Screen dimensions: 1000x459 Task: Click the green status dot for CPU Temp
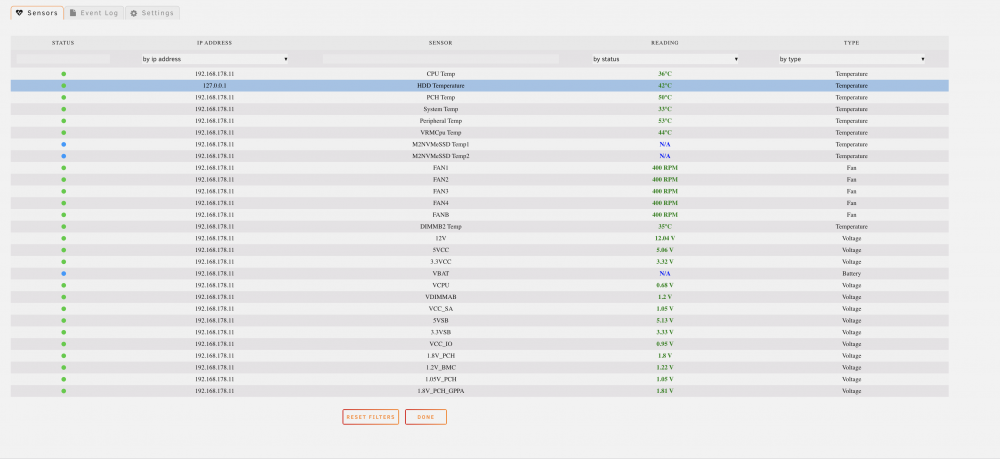(63, 74)
